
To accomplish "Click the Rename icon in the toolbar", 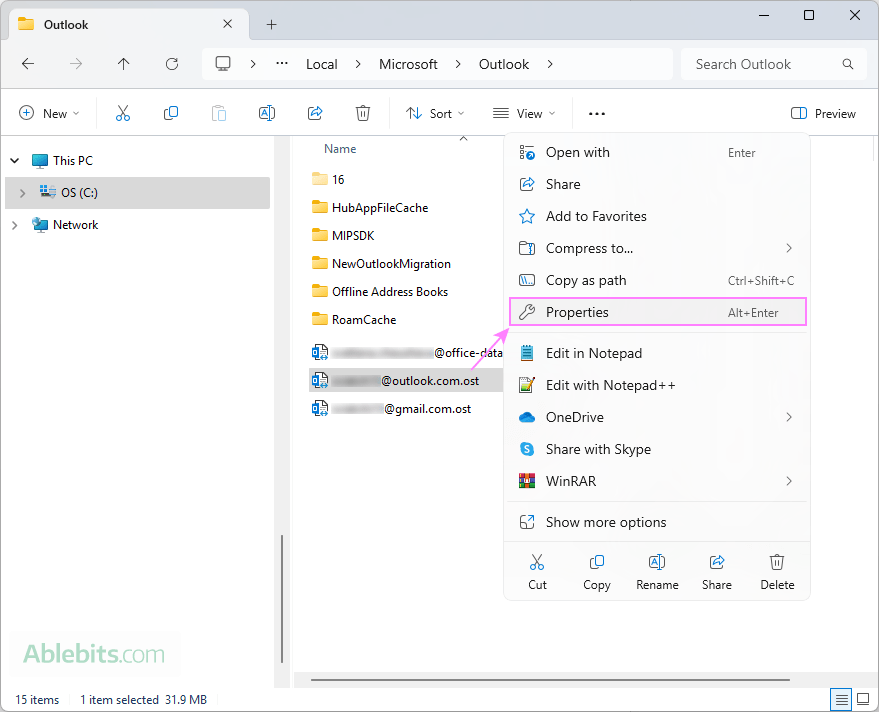I will pyautogui.click(x=267, y=113).
